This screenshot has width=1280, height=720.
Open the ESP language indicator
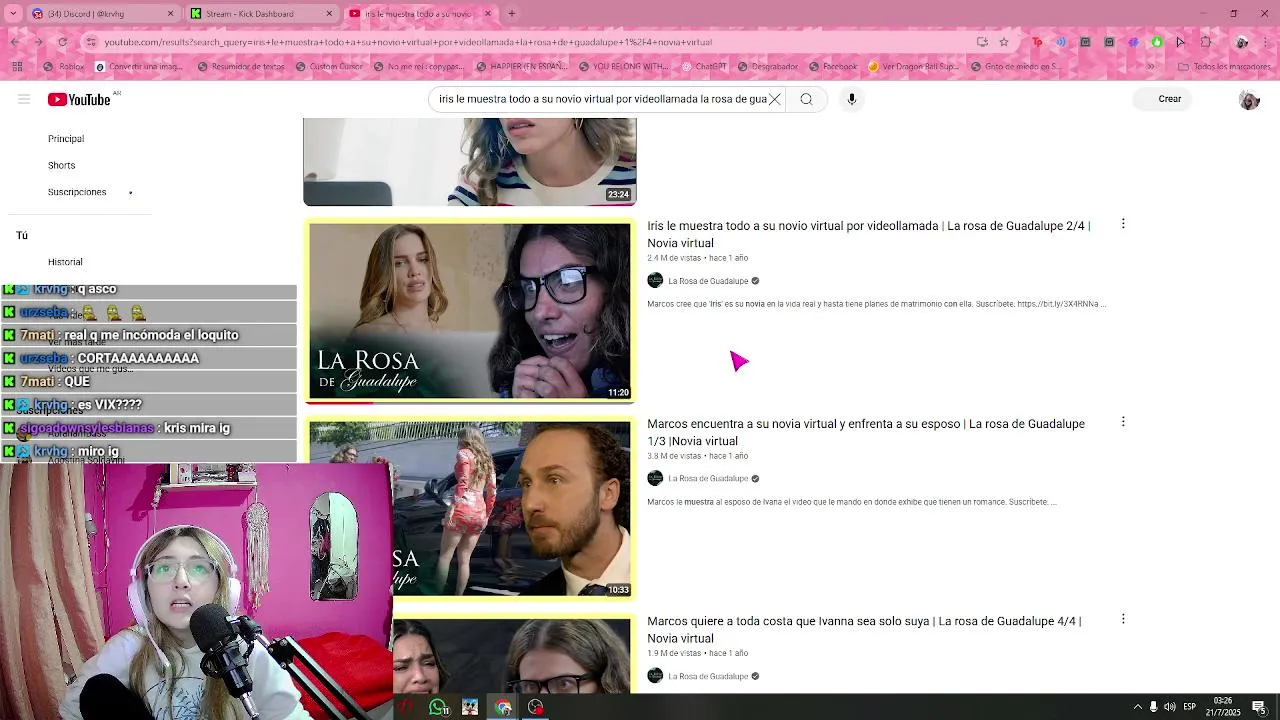coord(1190,707)
